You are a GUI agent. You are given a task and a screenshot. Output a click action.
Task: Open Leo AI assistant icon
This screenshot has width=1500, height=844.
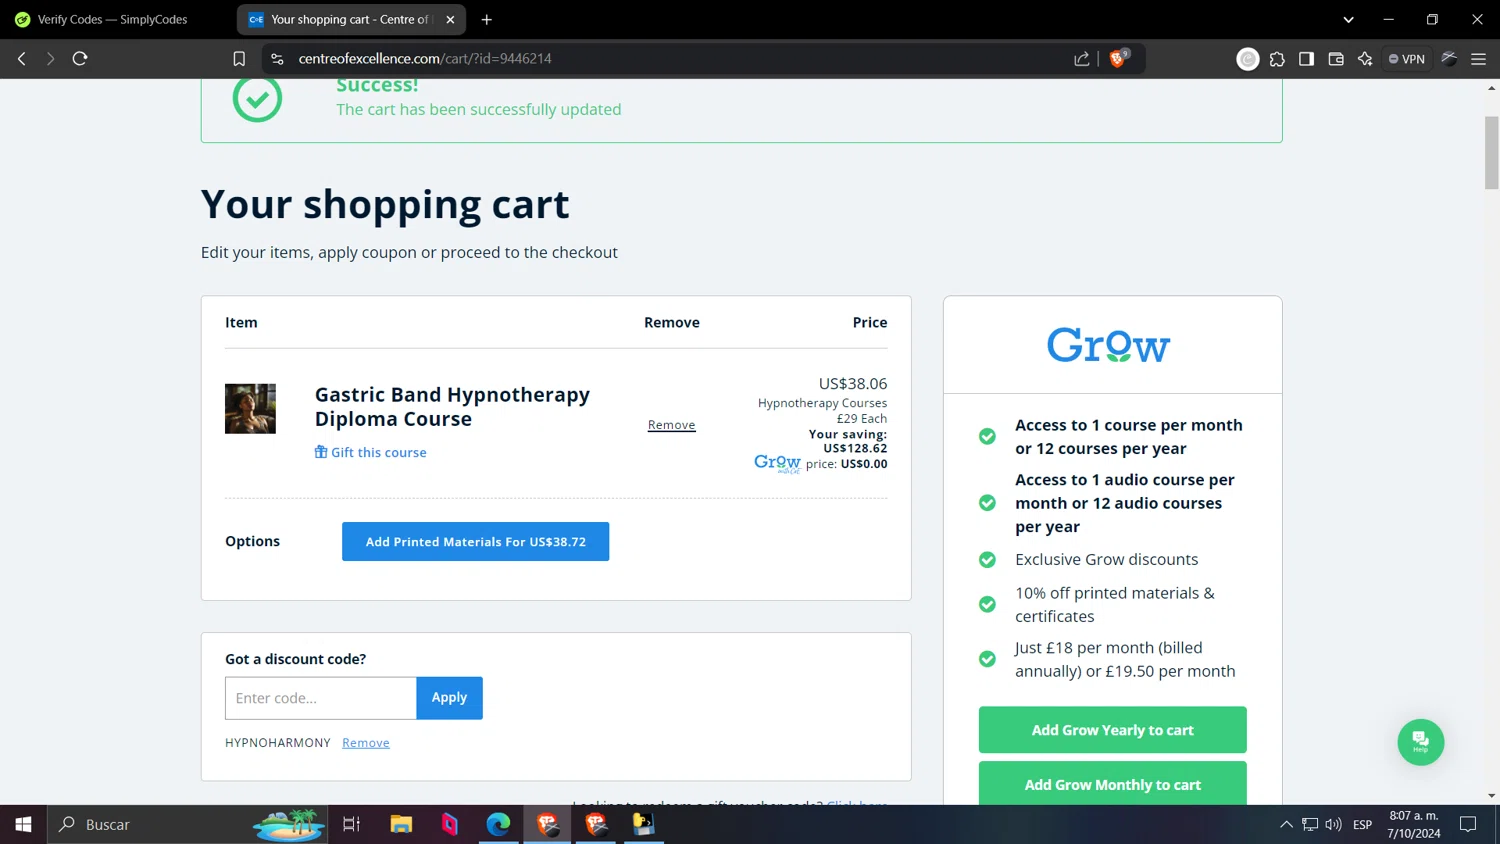(x=1365, y=59)
